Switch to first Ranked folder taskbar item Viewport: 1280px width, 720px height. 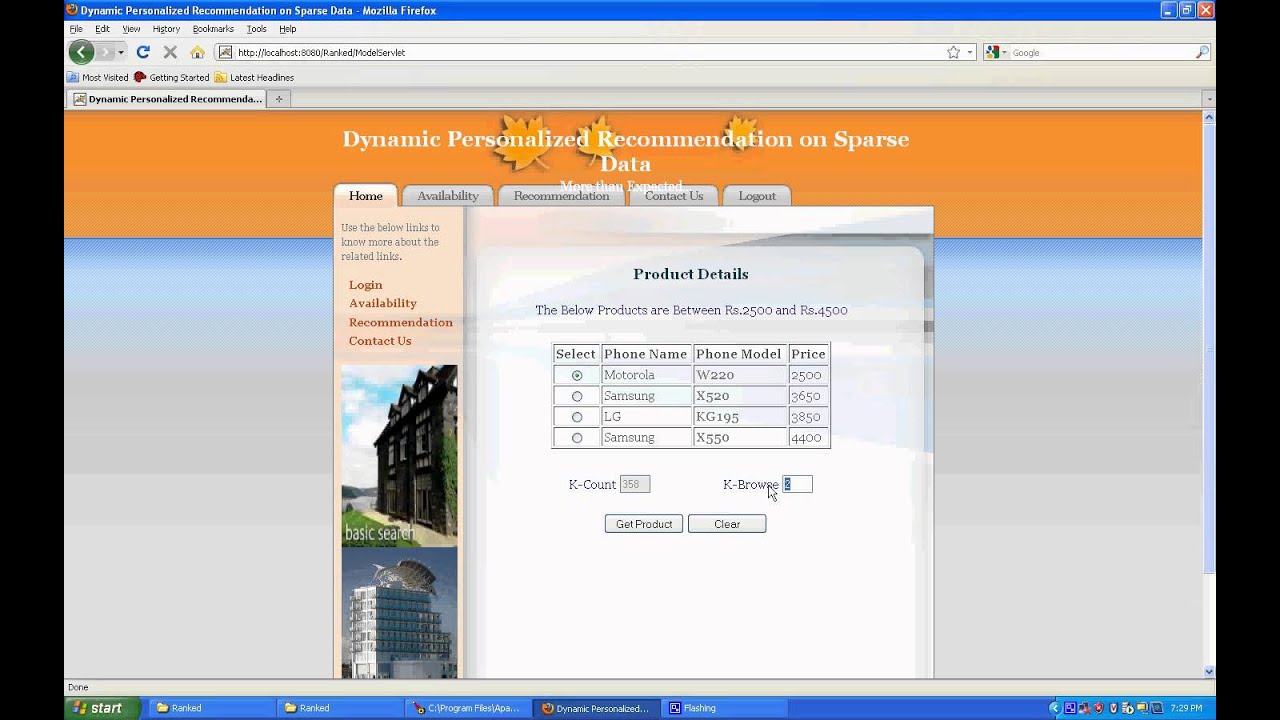(x=212, y=708)
